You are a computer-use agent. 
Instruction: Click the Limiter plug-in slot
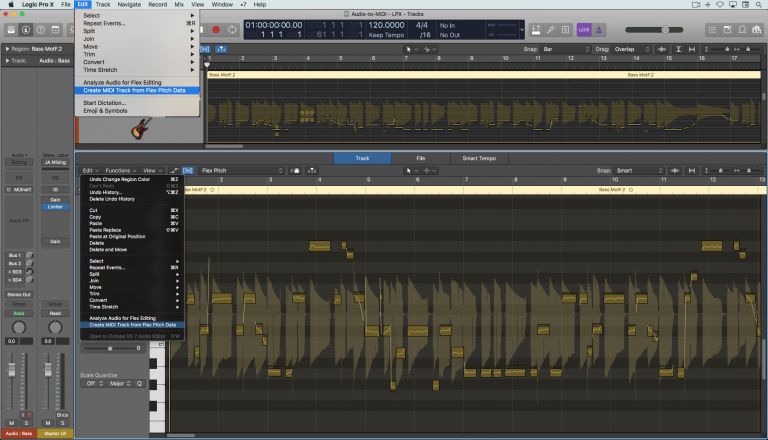click(55, 207)
